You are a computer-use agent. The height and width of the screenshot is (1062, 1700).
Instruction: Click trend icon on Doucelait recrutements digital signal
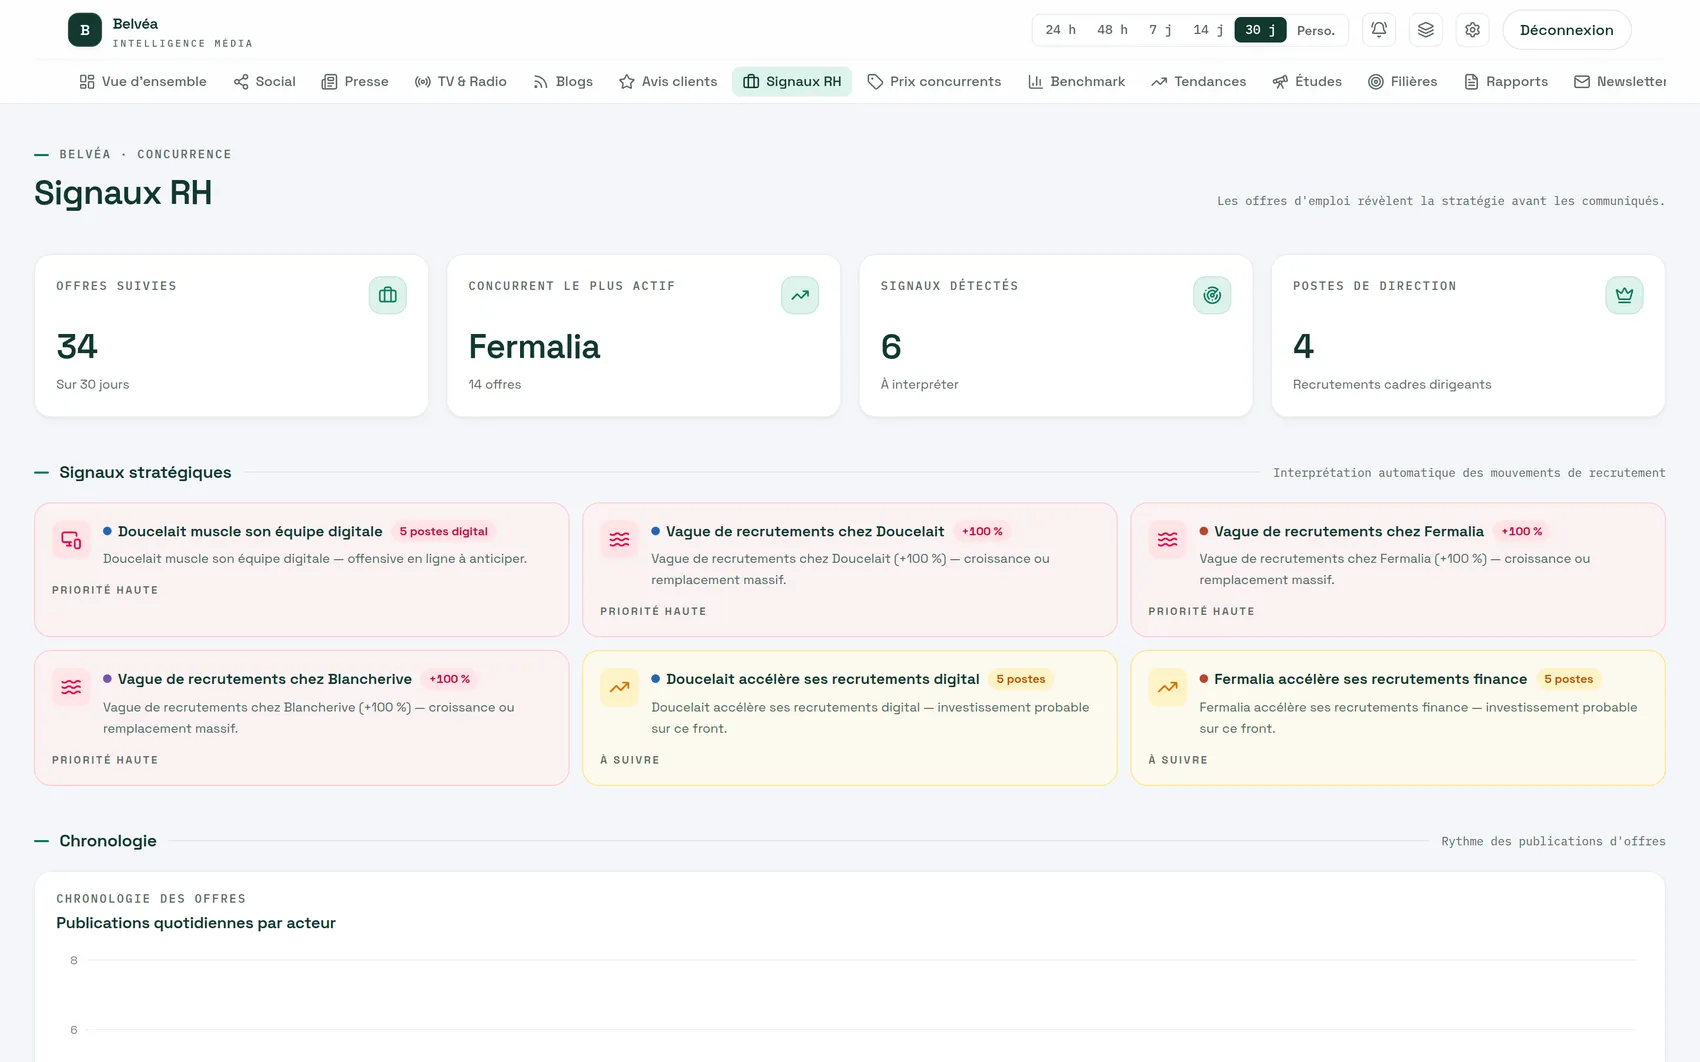619,688
